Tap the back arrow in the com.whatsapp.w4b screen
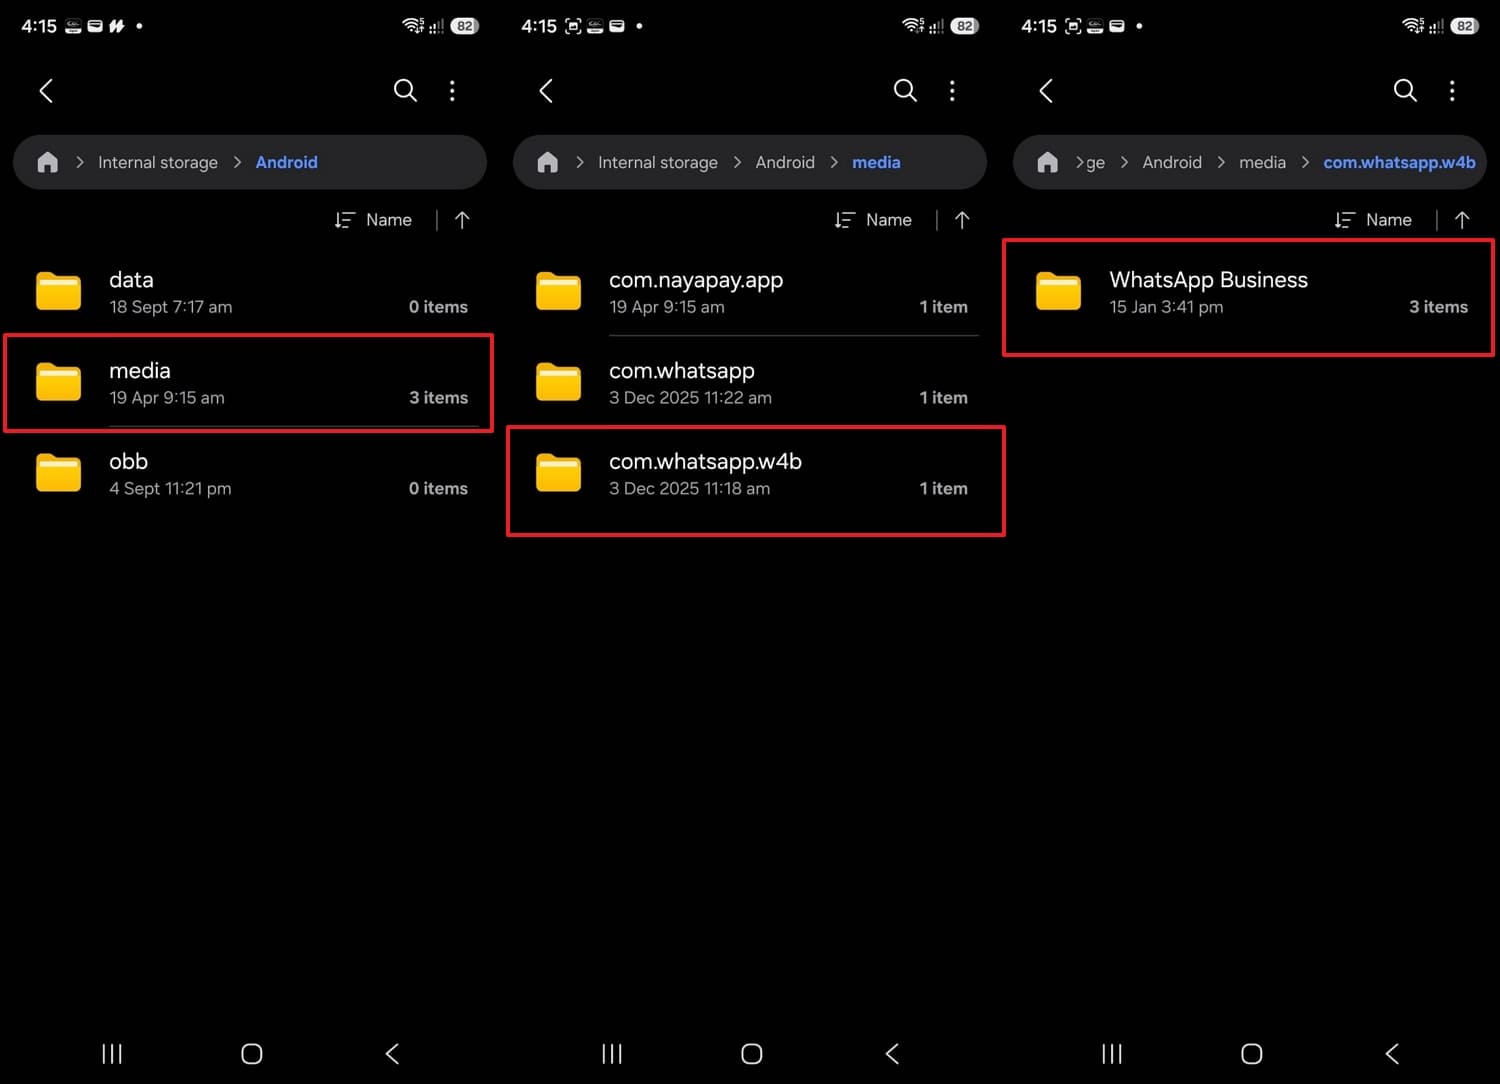1500x1084 pixels. 1046,91
